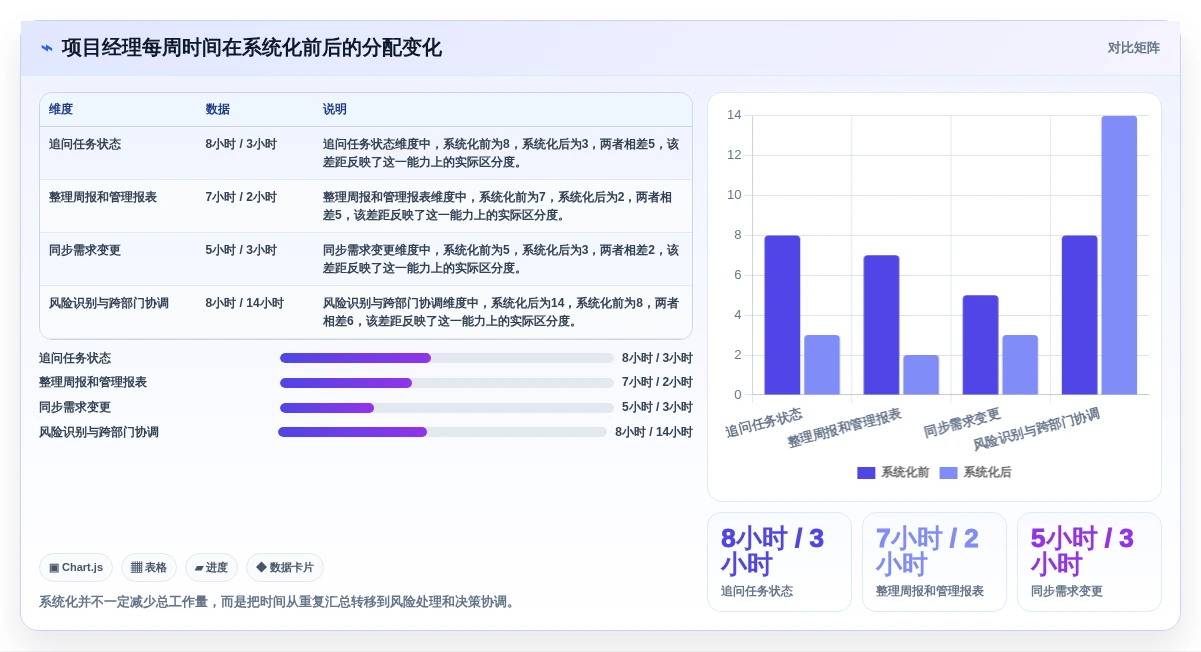Click the 系统化后 bar for 同步需求变更

pos(1020,365)
